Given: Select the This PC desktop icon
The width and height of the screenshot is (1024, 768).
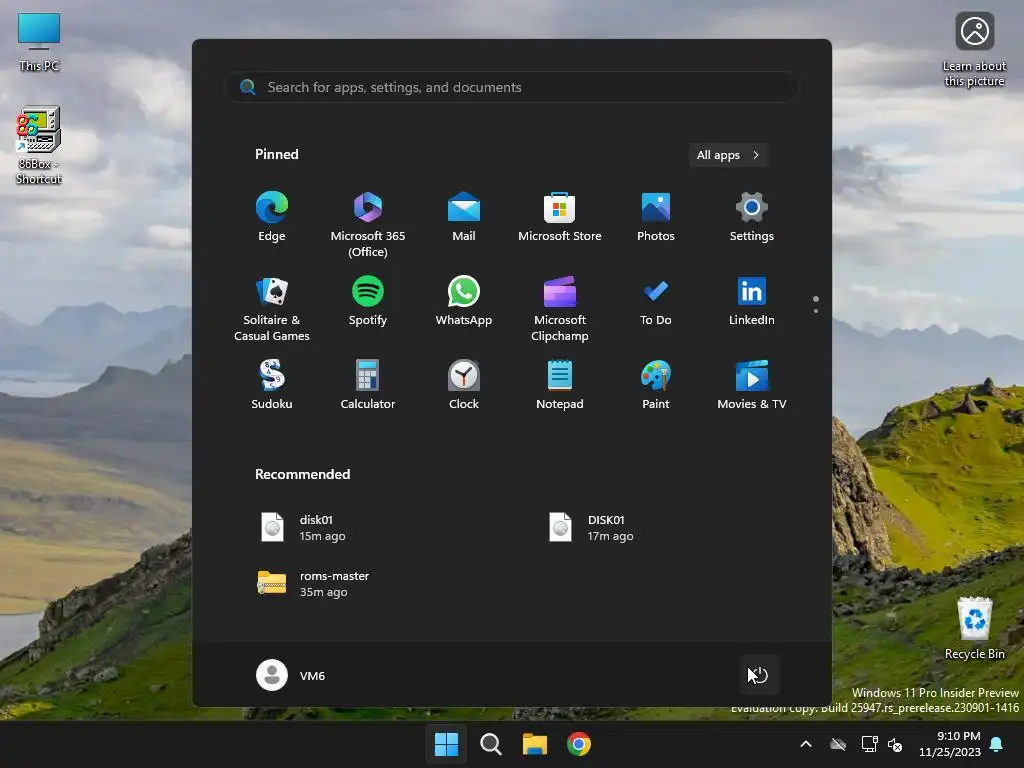Looking at the screenshot, I should pos(39,41).
